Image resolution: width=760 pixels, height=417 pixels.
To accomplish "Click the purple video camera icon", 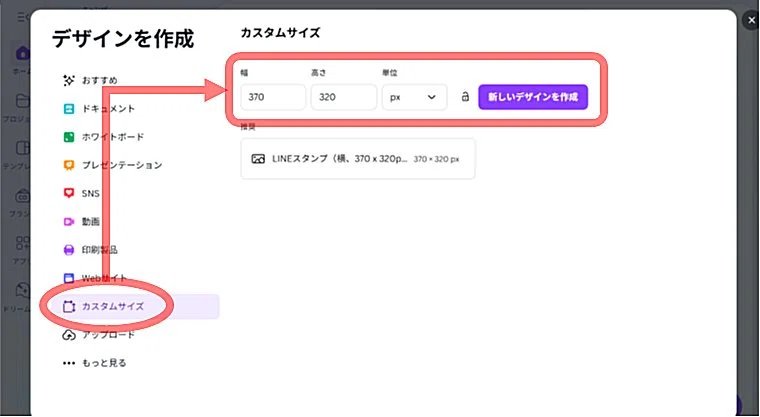I will coord(69,222).
